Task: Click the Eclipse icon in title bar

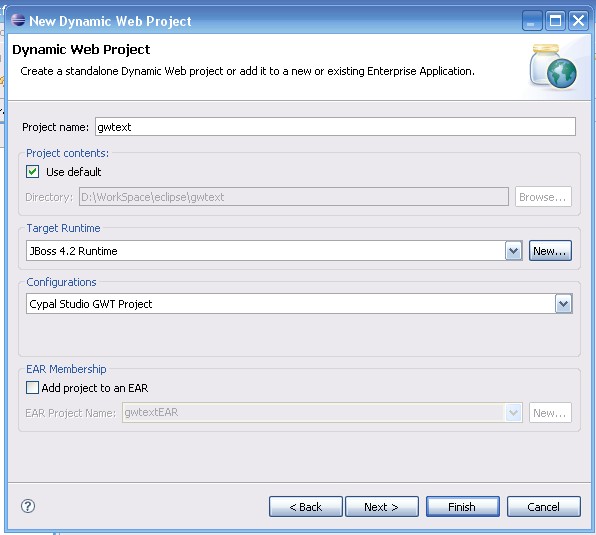Action: pyautogui.click(x=18, y=20)
